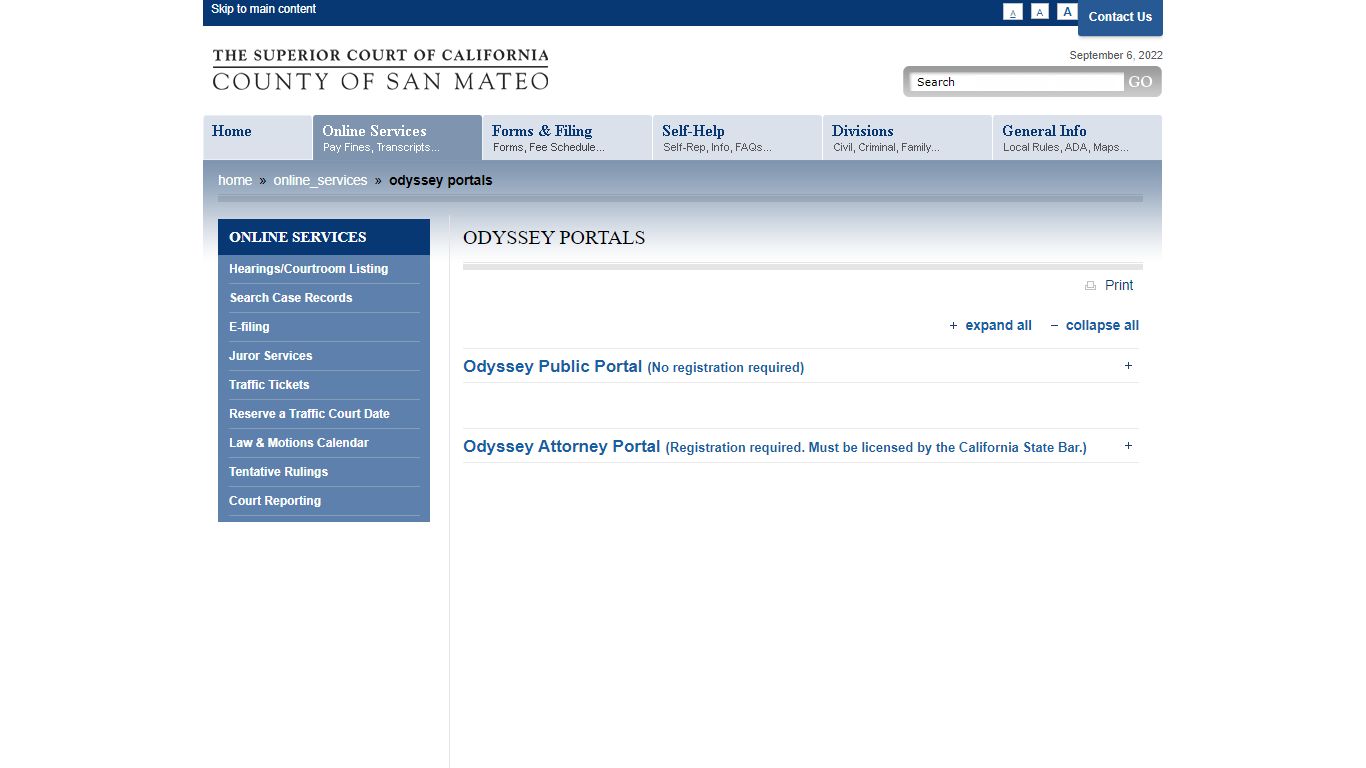This screenshot has width=1366, height=768.
Task: Click the collapse all link
Action: pyautogui.click(x=1101, y=325)
